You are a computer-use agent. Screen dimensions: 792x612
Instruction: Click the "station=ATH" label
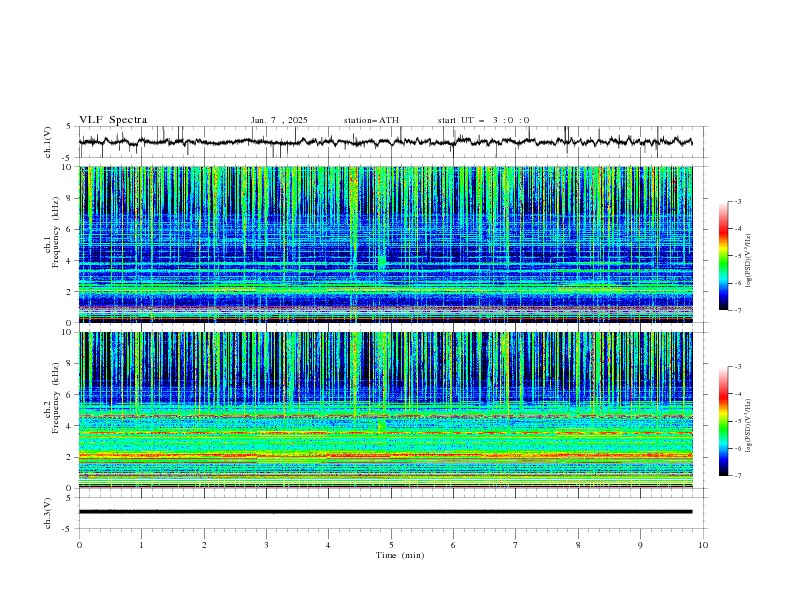click(x=371, y=120)
